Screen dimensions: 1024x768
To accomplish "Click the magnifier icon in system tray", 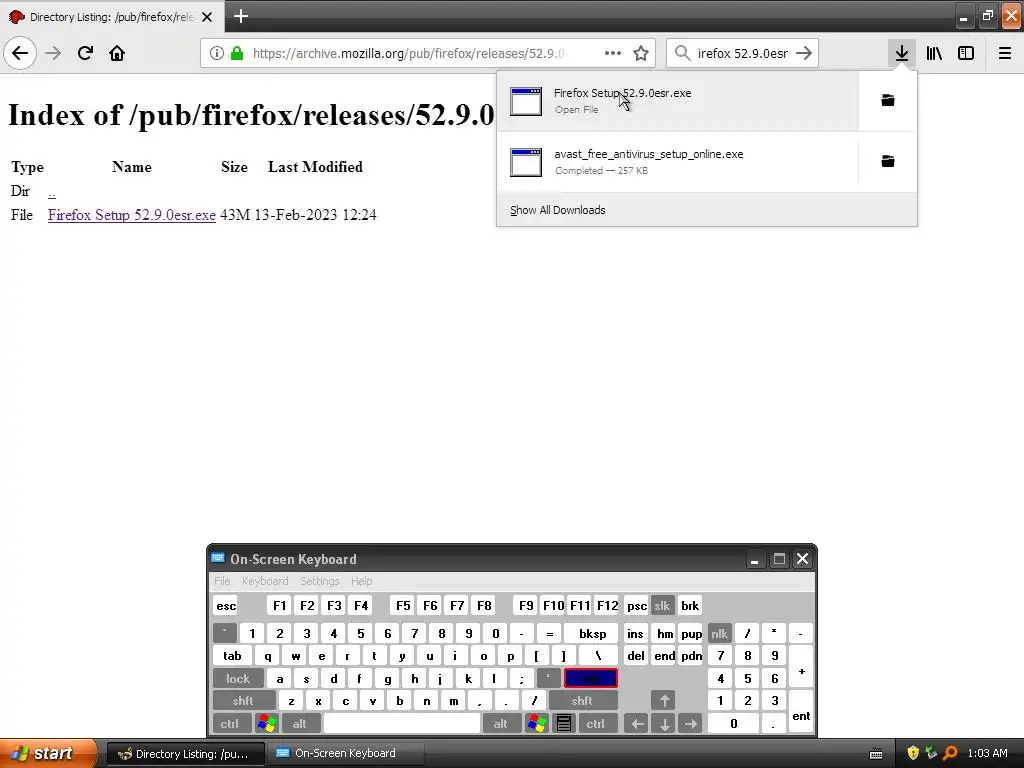I will 950,753.
